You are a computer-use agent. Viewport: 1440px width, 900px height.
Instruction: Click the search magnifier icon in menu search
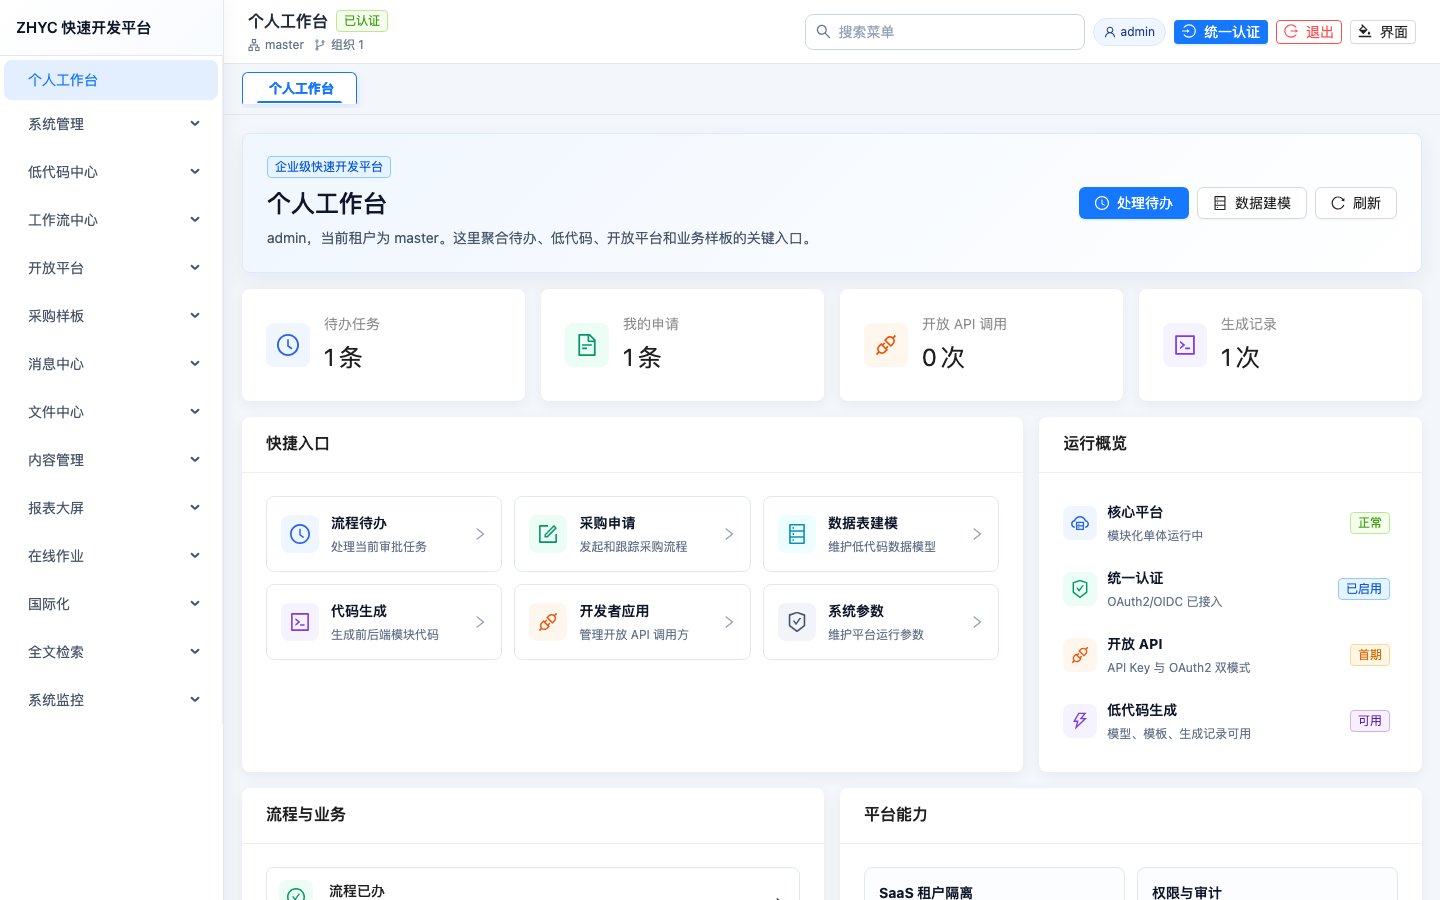[823, 32]
